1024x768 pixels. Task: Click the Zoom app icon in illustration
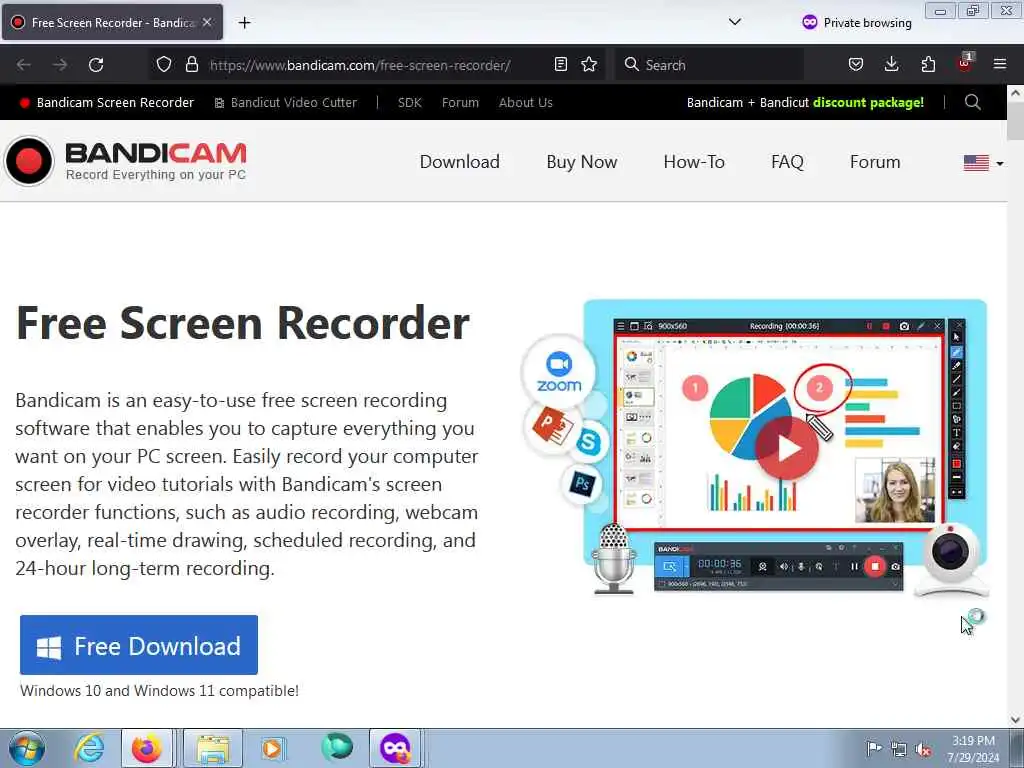(559, 372)
